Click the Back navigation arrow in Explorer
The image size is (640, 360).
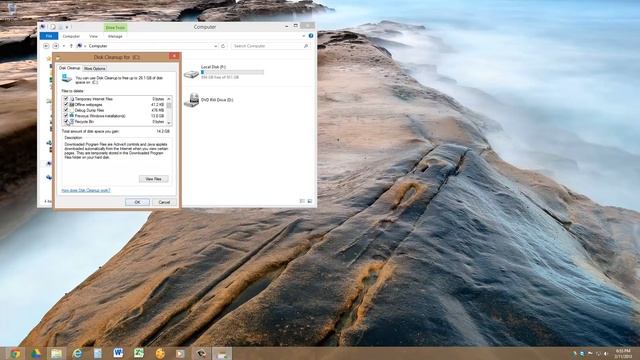tap(46, 46)
